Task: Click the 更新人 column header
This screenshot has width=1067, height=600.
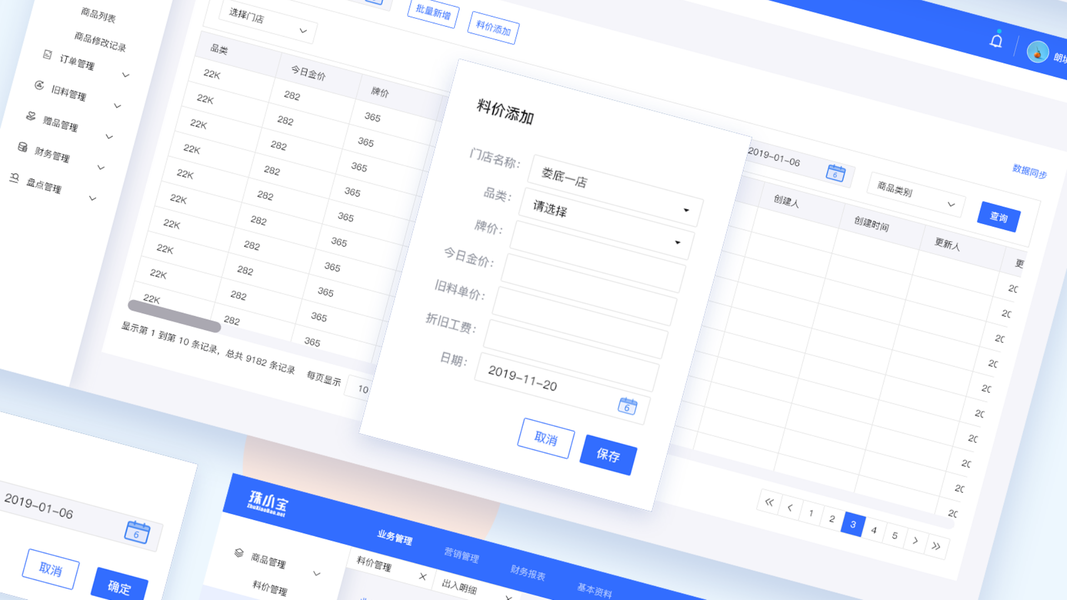Action: (x=947, y=244)
